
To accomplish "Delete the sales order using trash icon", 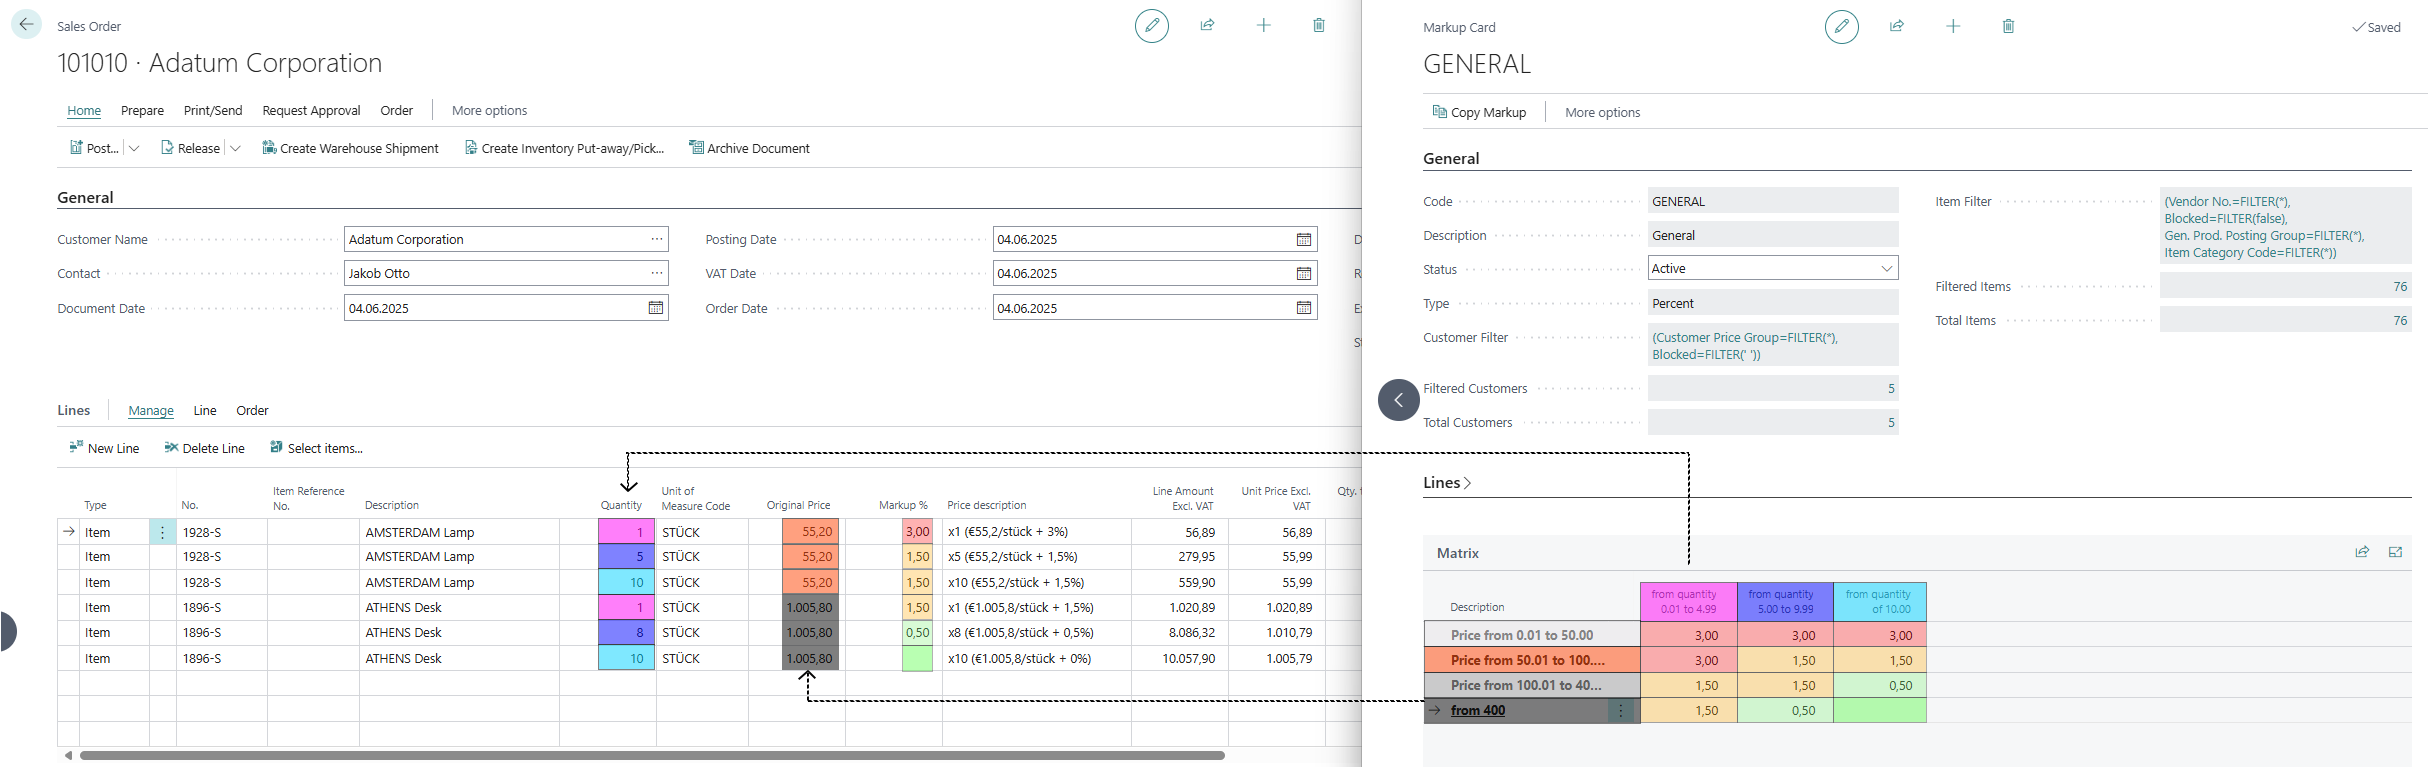I will (x=1318, y=25).
